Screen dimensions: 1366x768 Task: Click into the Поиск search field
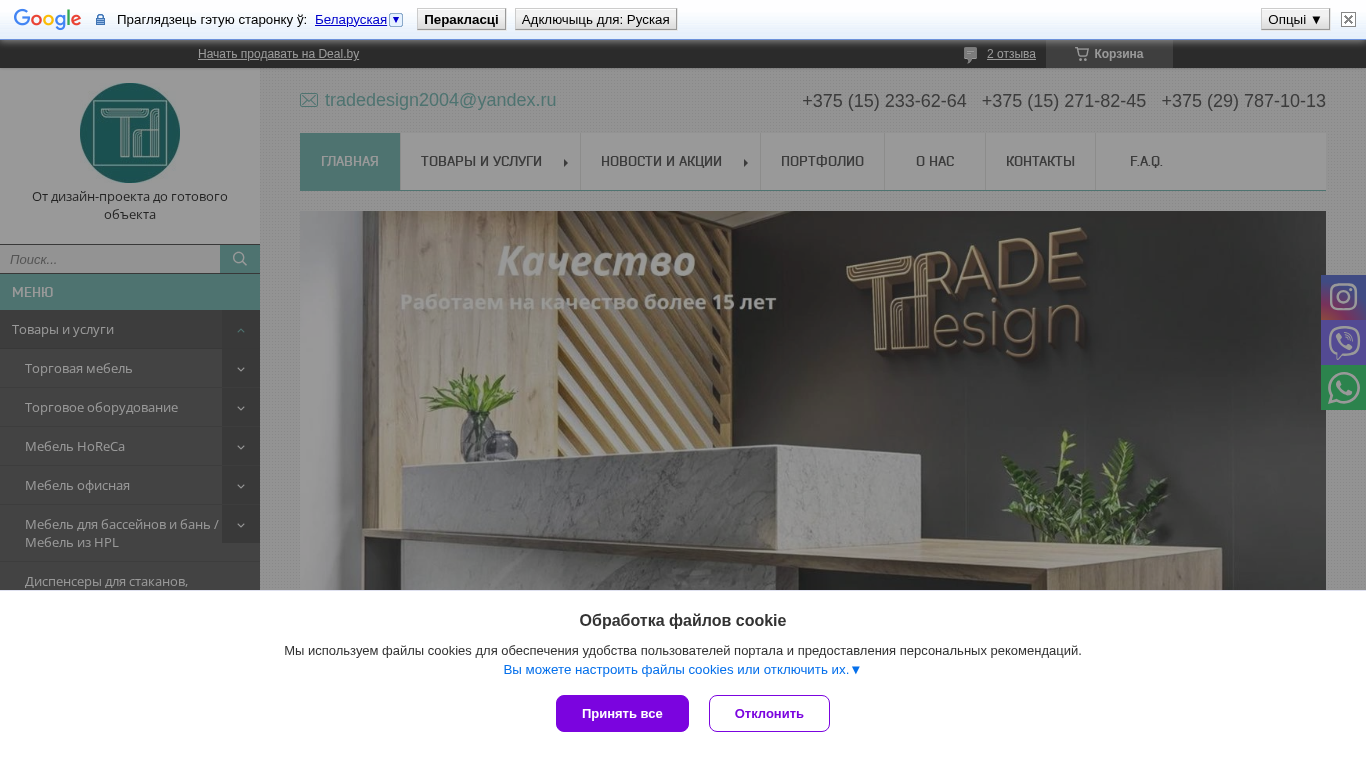[110, 259]
